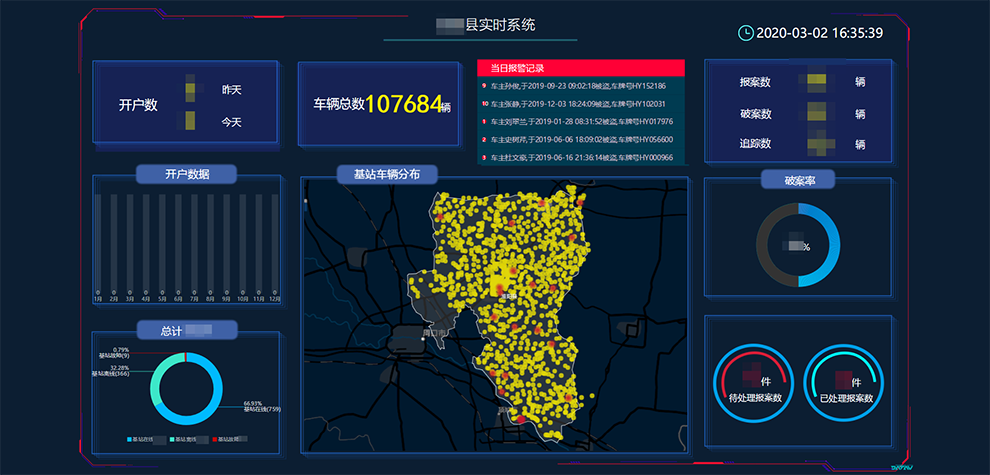
Task: Open the 破案率 panel title tab
Action: [797, 180]
